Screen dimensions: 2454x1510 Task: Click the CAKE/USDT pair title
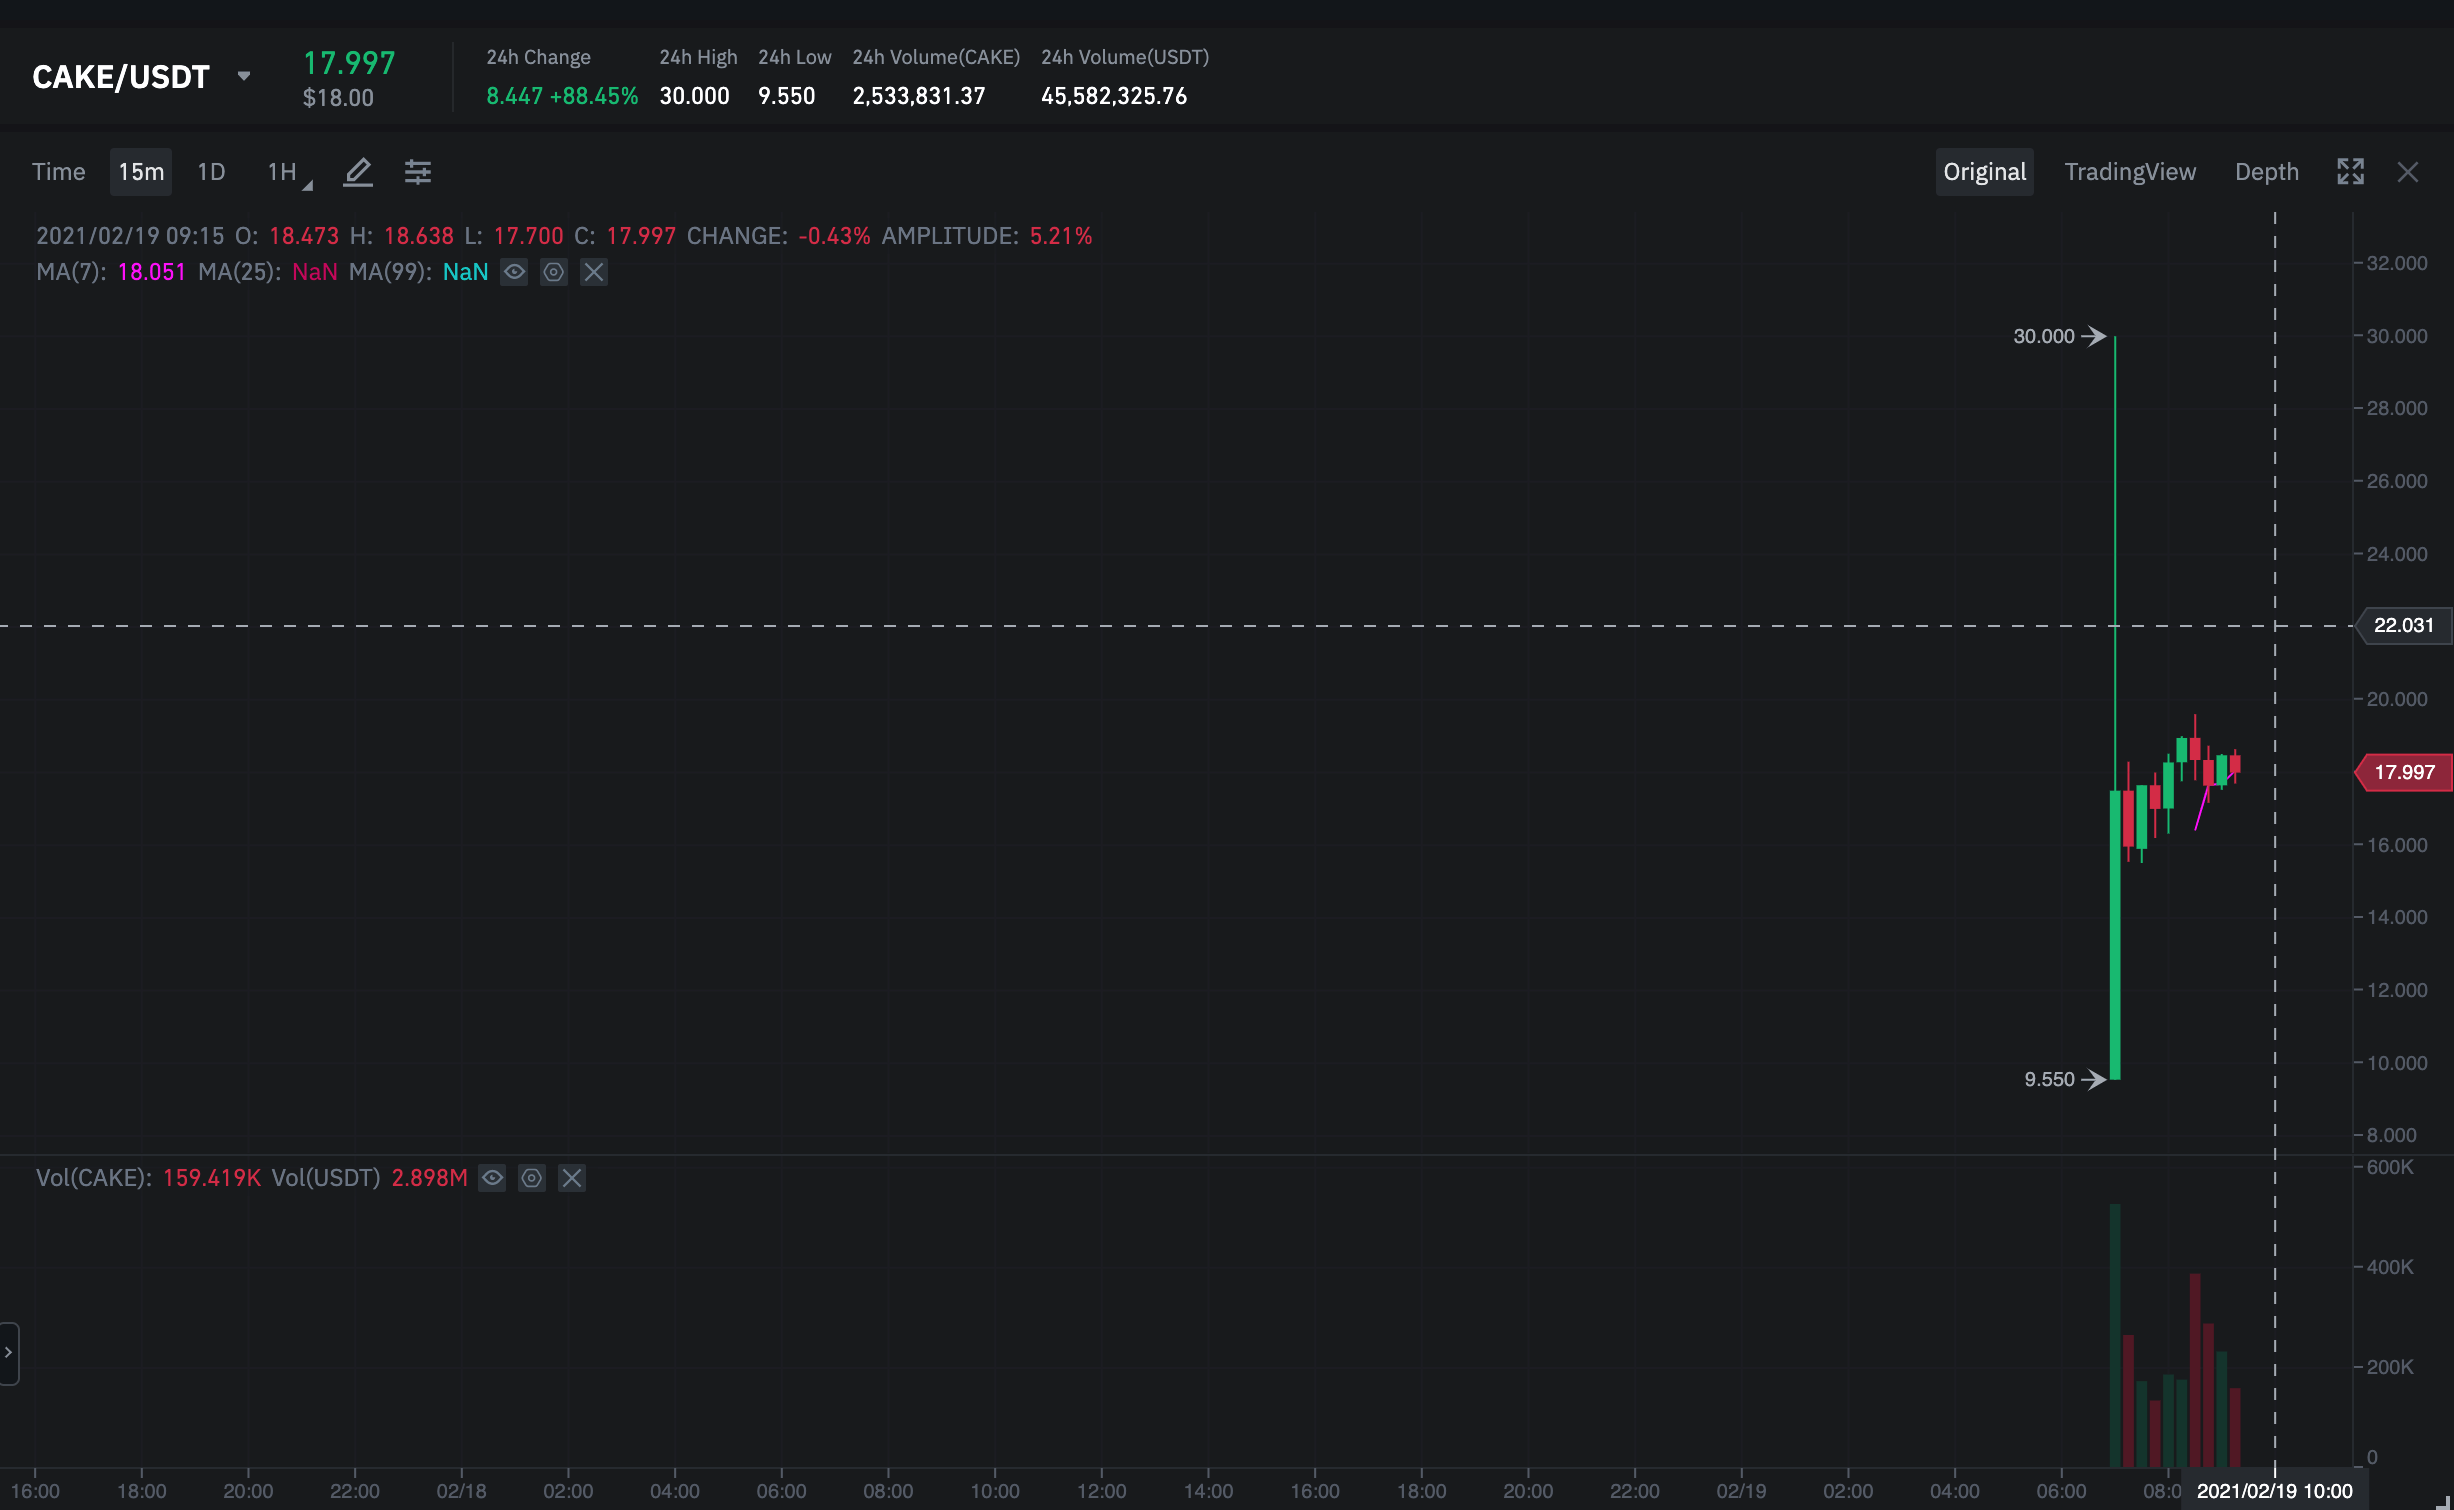point(121,77)
